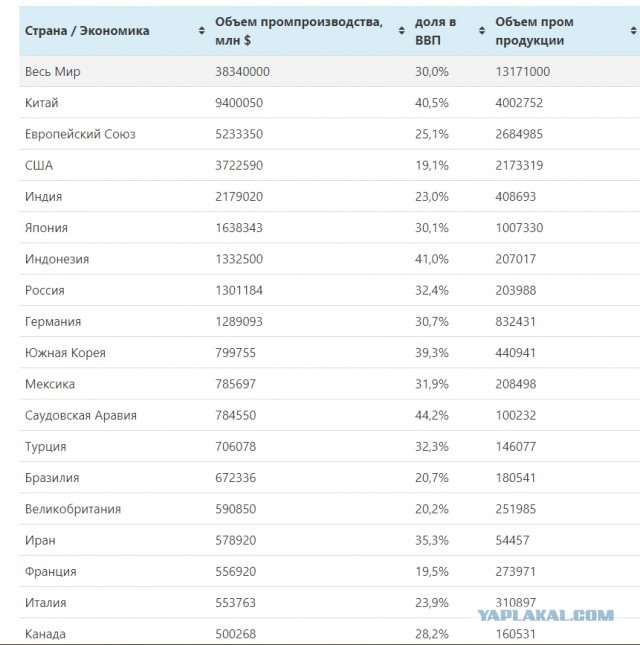Sort by Объем пром продукции column arrows
This screenshot has height=645, width=640.
[x=633, y=31]
